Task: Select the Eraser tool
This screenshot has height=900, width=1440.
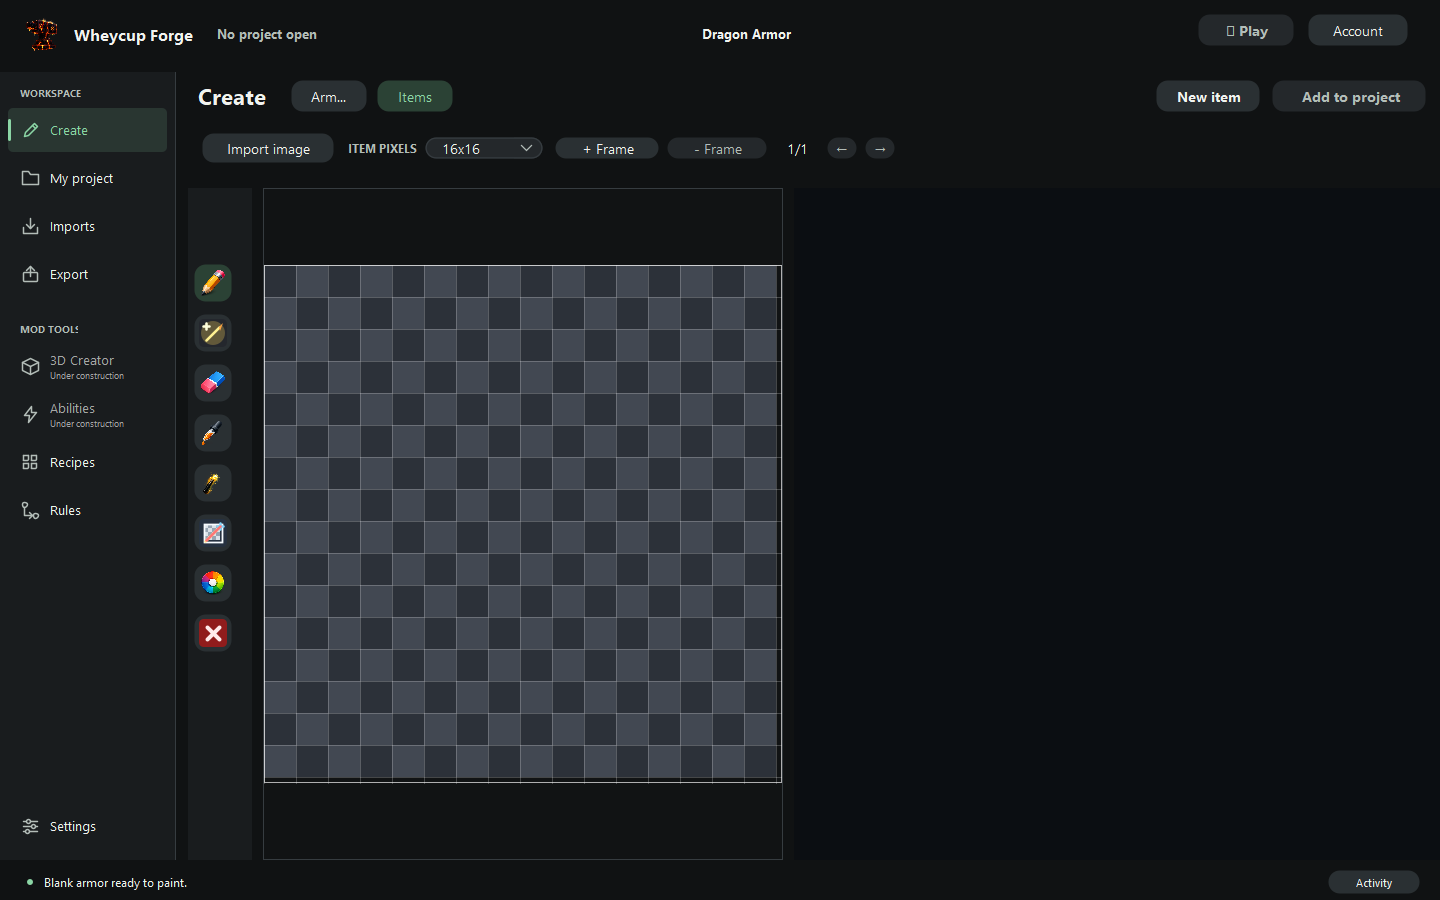Action: [x=213, y=383]
